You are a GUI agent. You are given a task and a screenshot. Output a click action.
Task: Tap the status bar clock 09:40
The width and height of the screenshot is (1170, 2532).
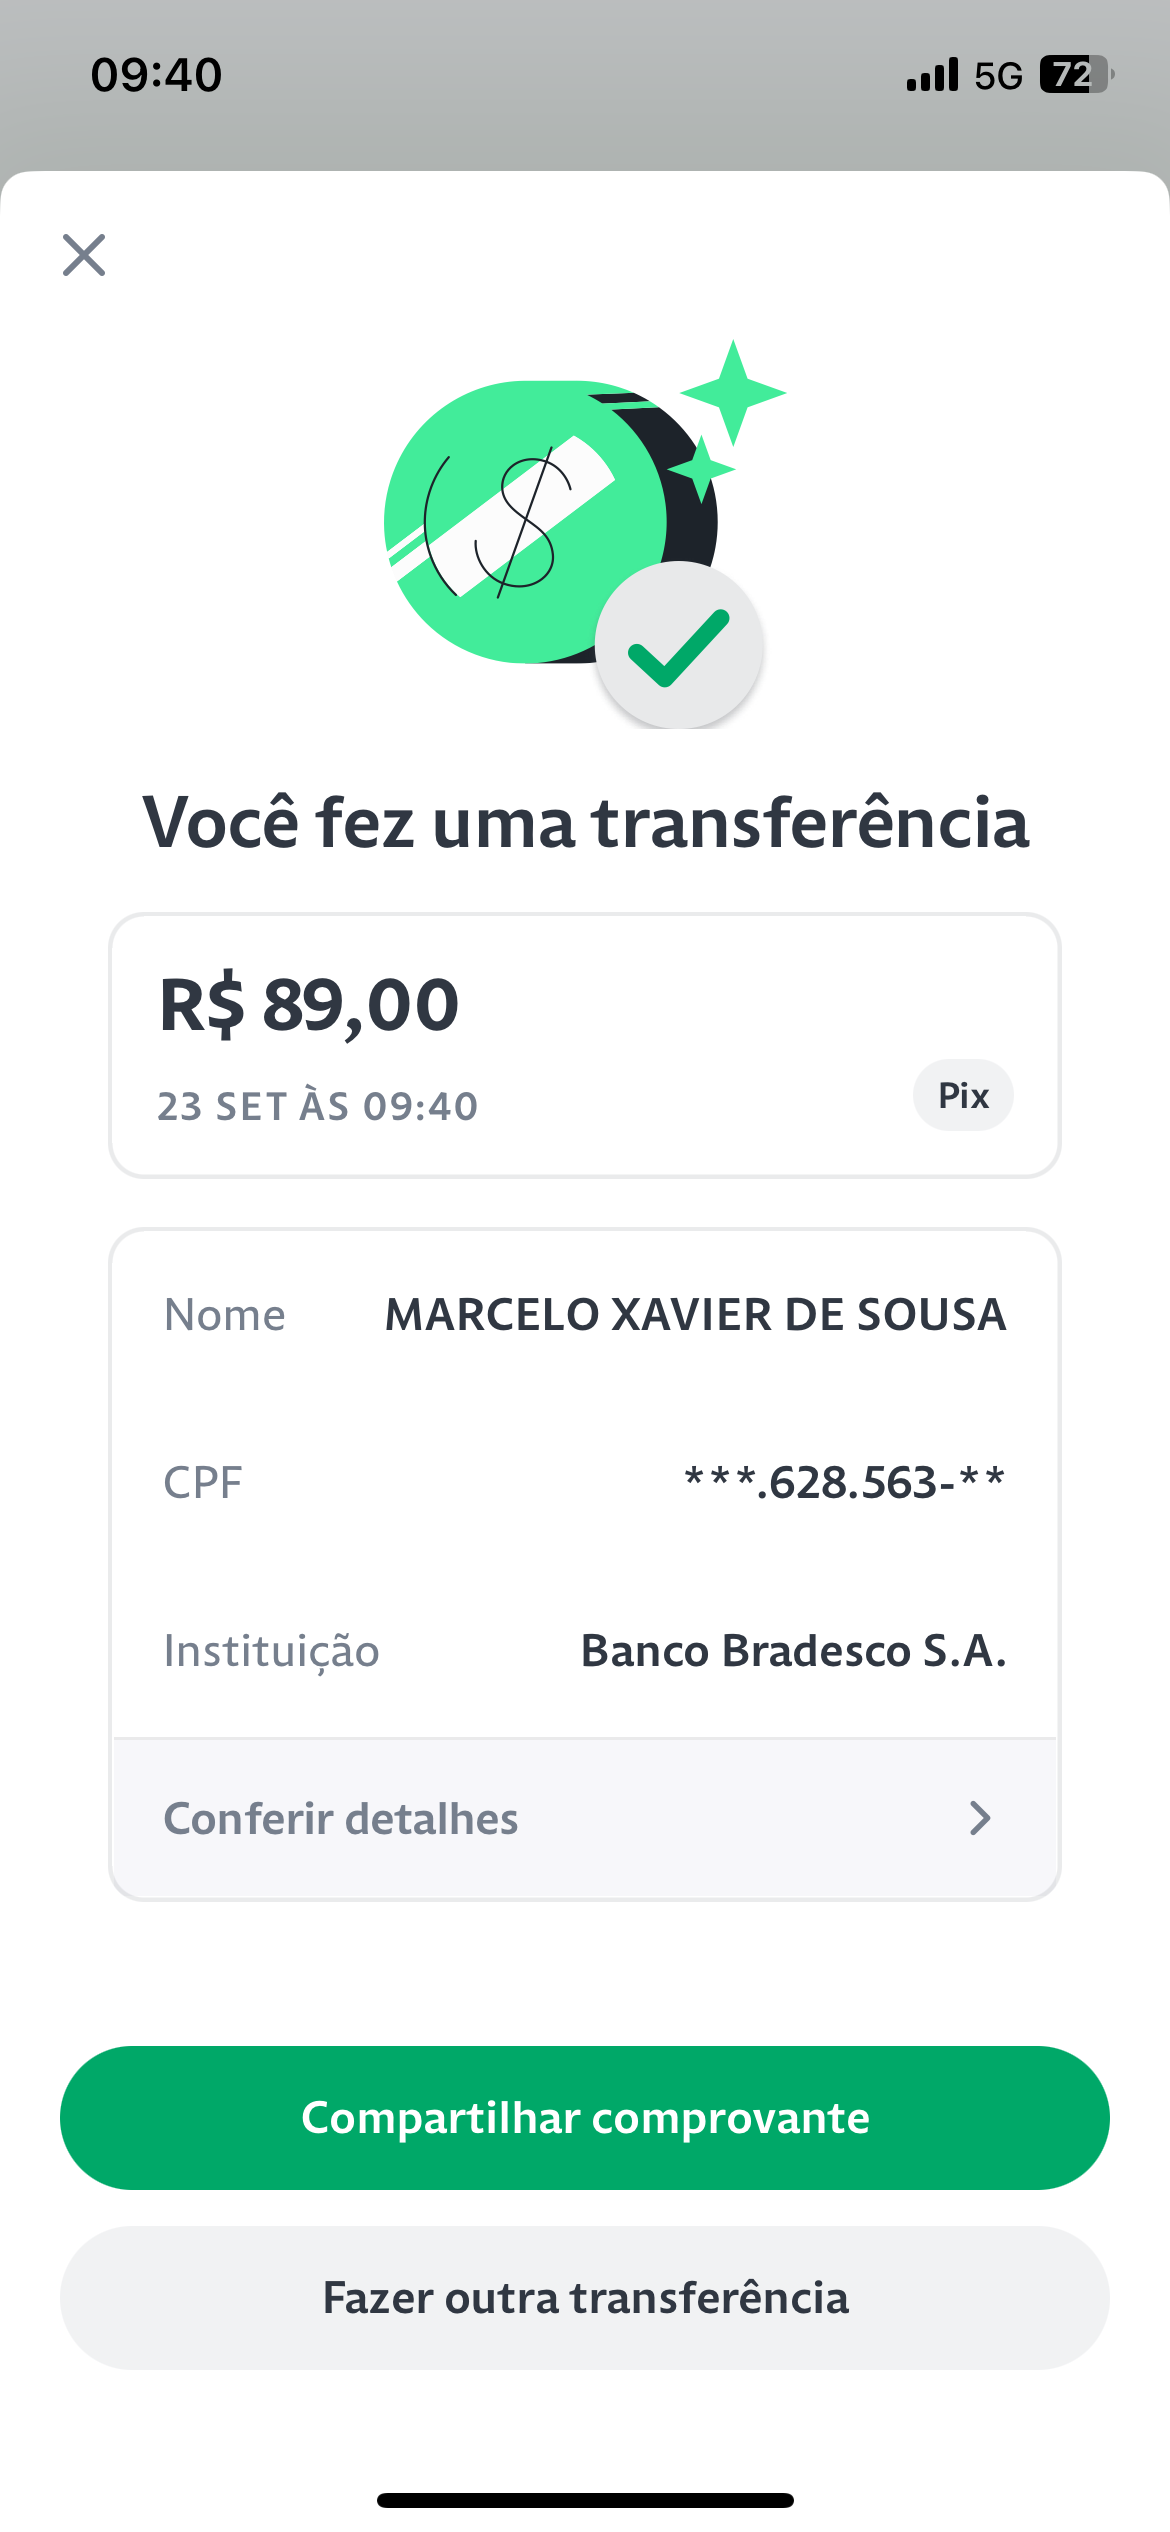(x=156, y=75)
